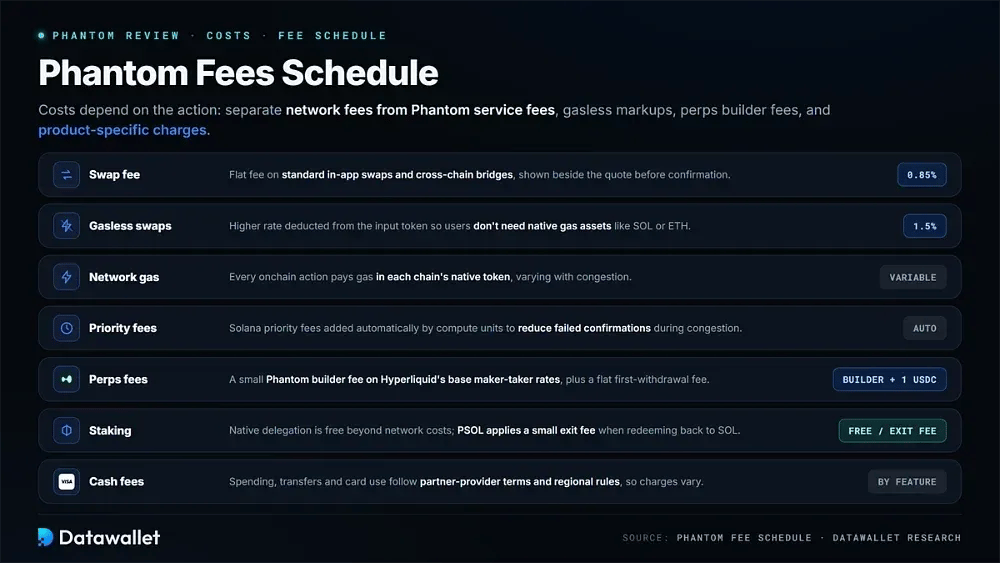
Task: Click the Datawallet logo icon
Action: click(45, 537)
